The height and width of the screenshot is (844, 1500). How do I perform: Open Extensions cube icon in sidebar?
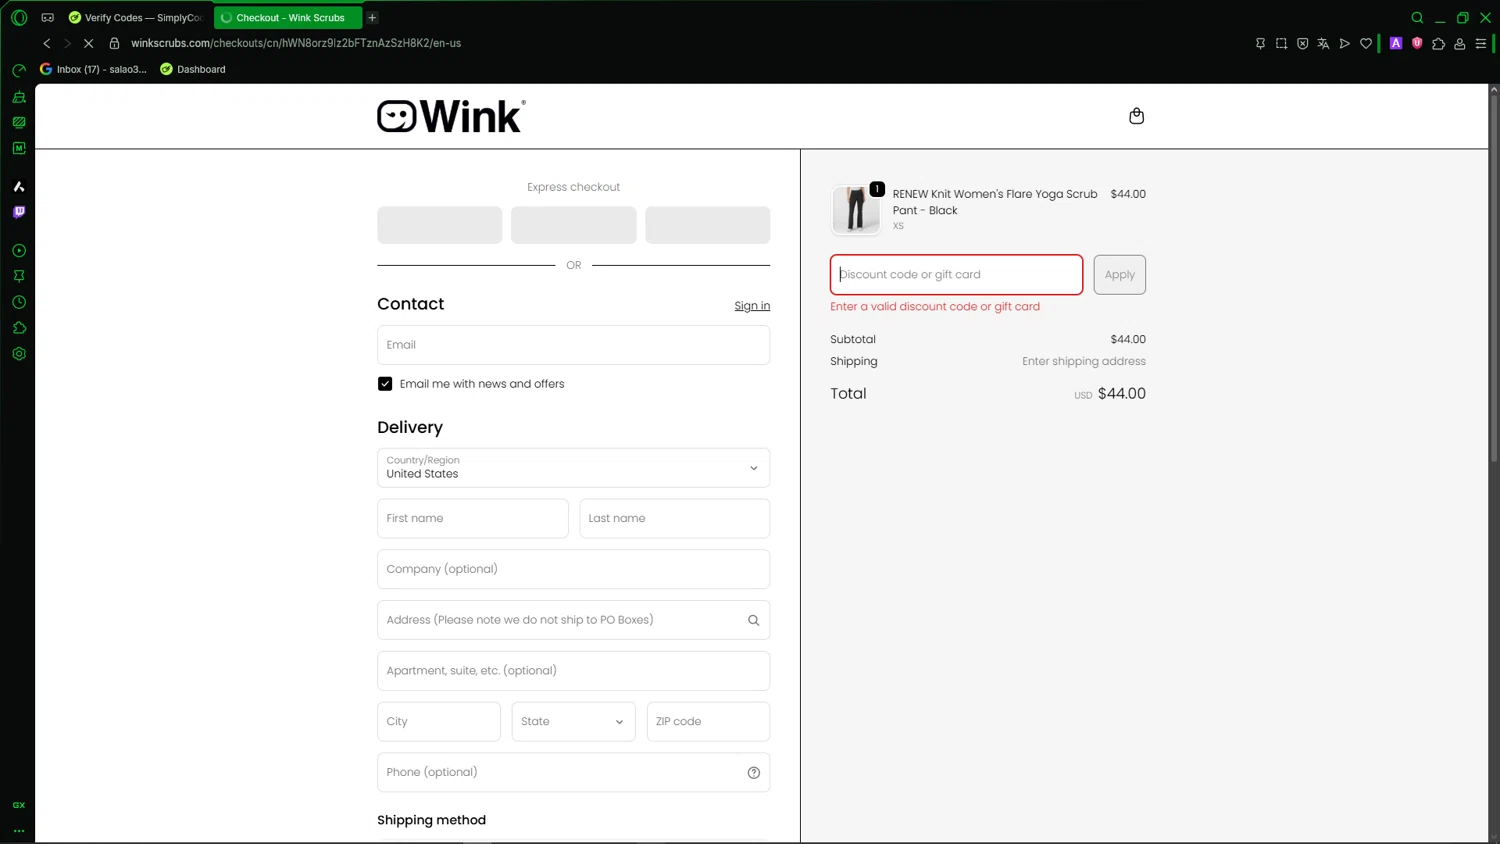[x=19, y=328]
